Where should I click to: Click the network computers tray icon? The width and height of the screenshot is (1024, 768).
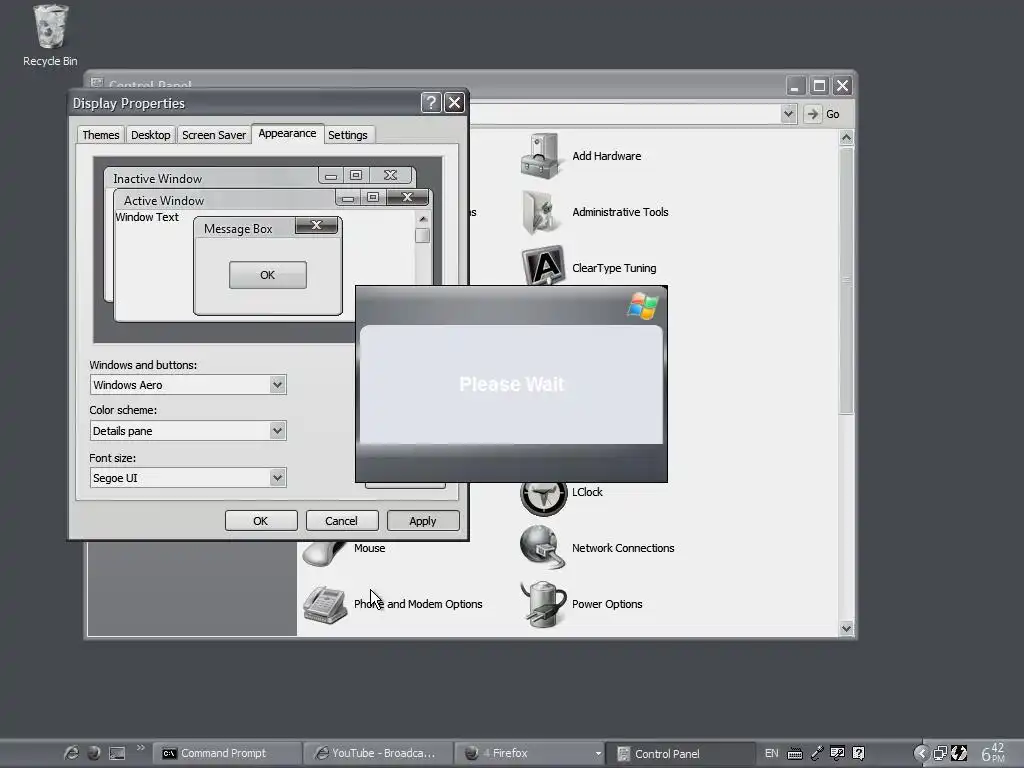(x=940, y=754)
